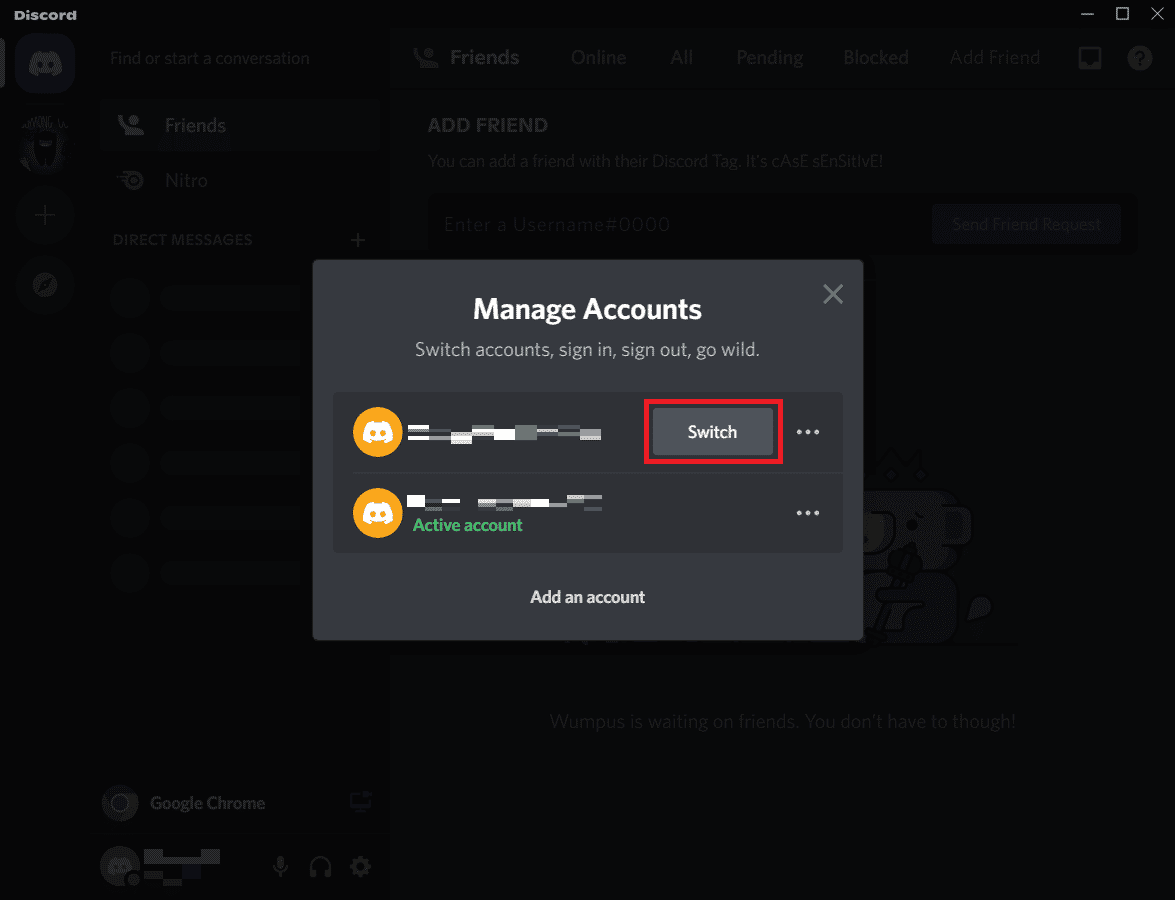Select the first account's orange avatar
The width and height of the screenshot is (1175, 900).
tap(378, 432)
